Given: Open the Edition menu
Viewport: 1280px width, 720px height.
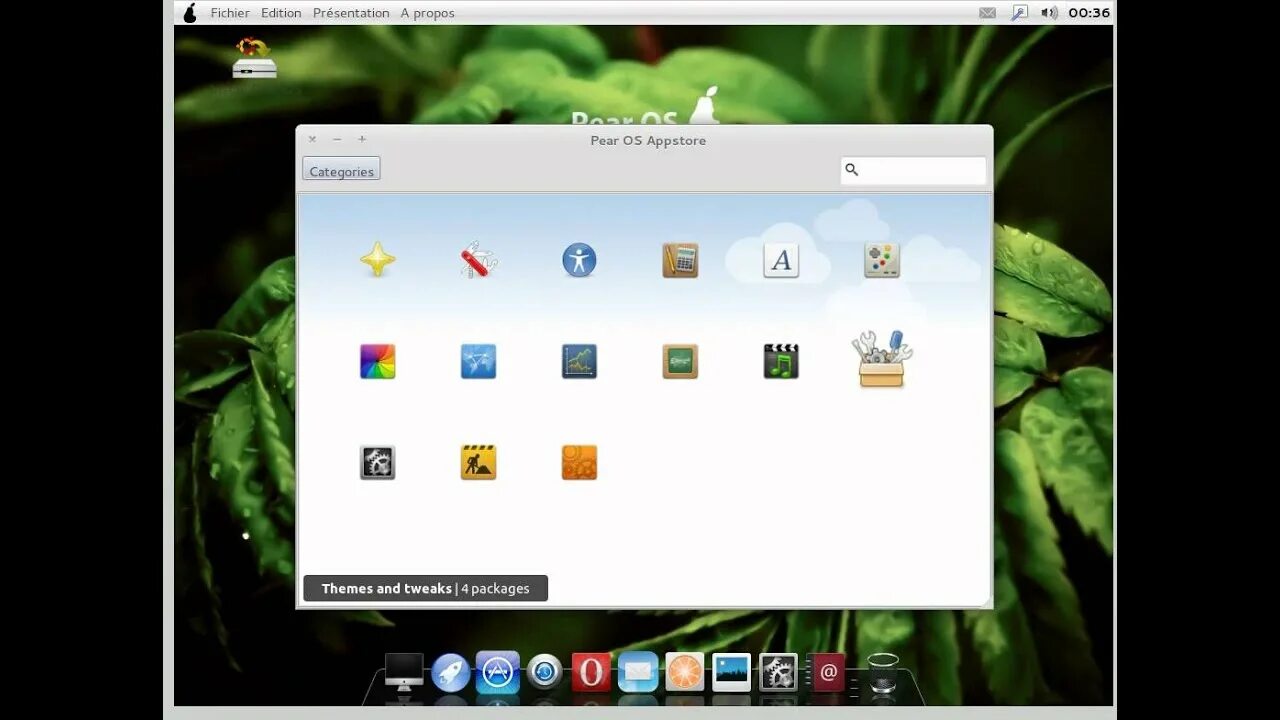Looking at the screenshot, I should point(281,13).
